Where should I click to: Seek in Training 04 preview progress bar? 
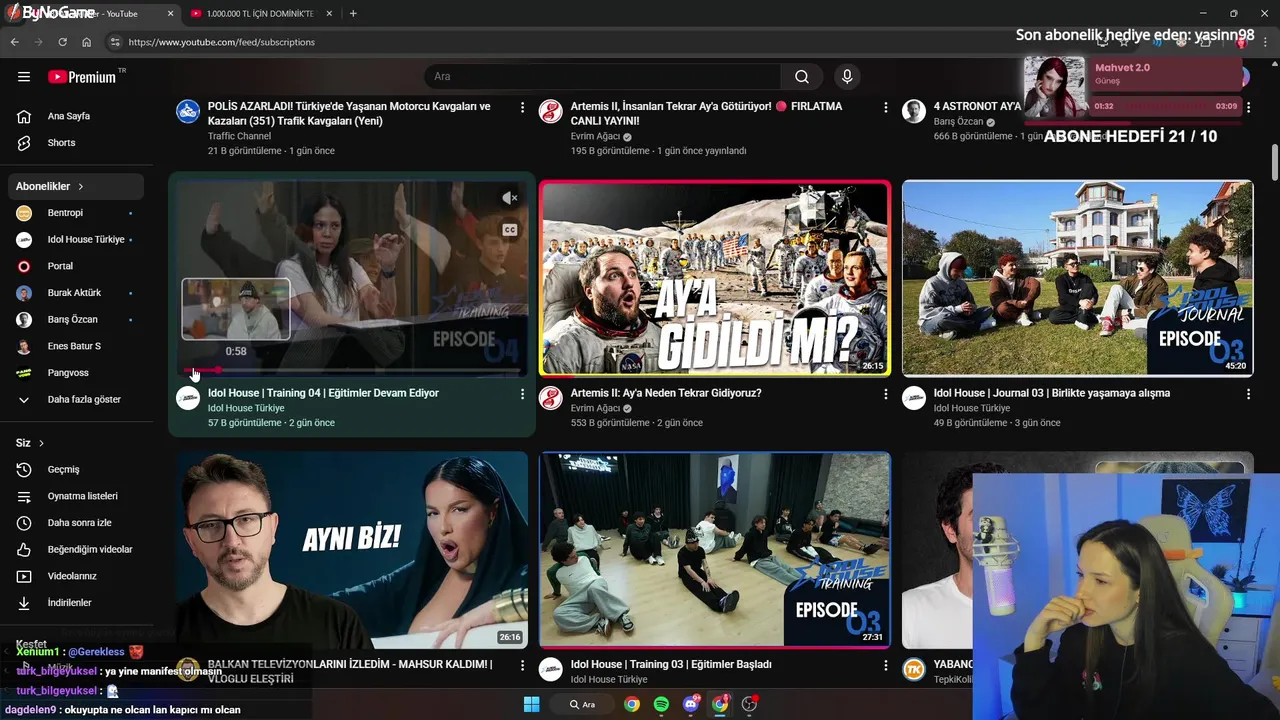352,371
